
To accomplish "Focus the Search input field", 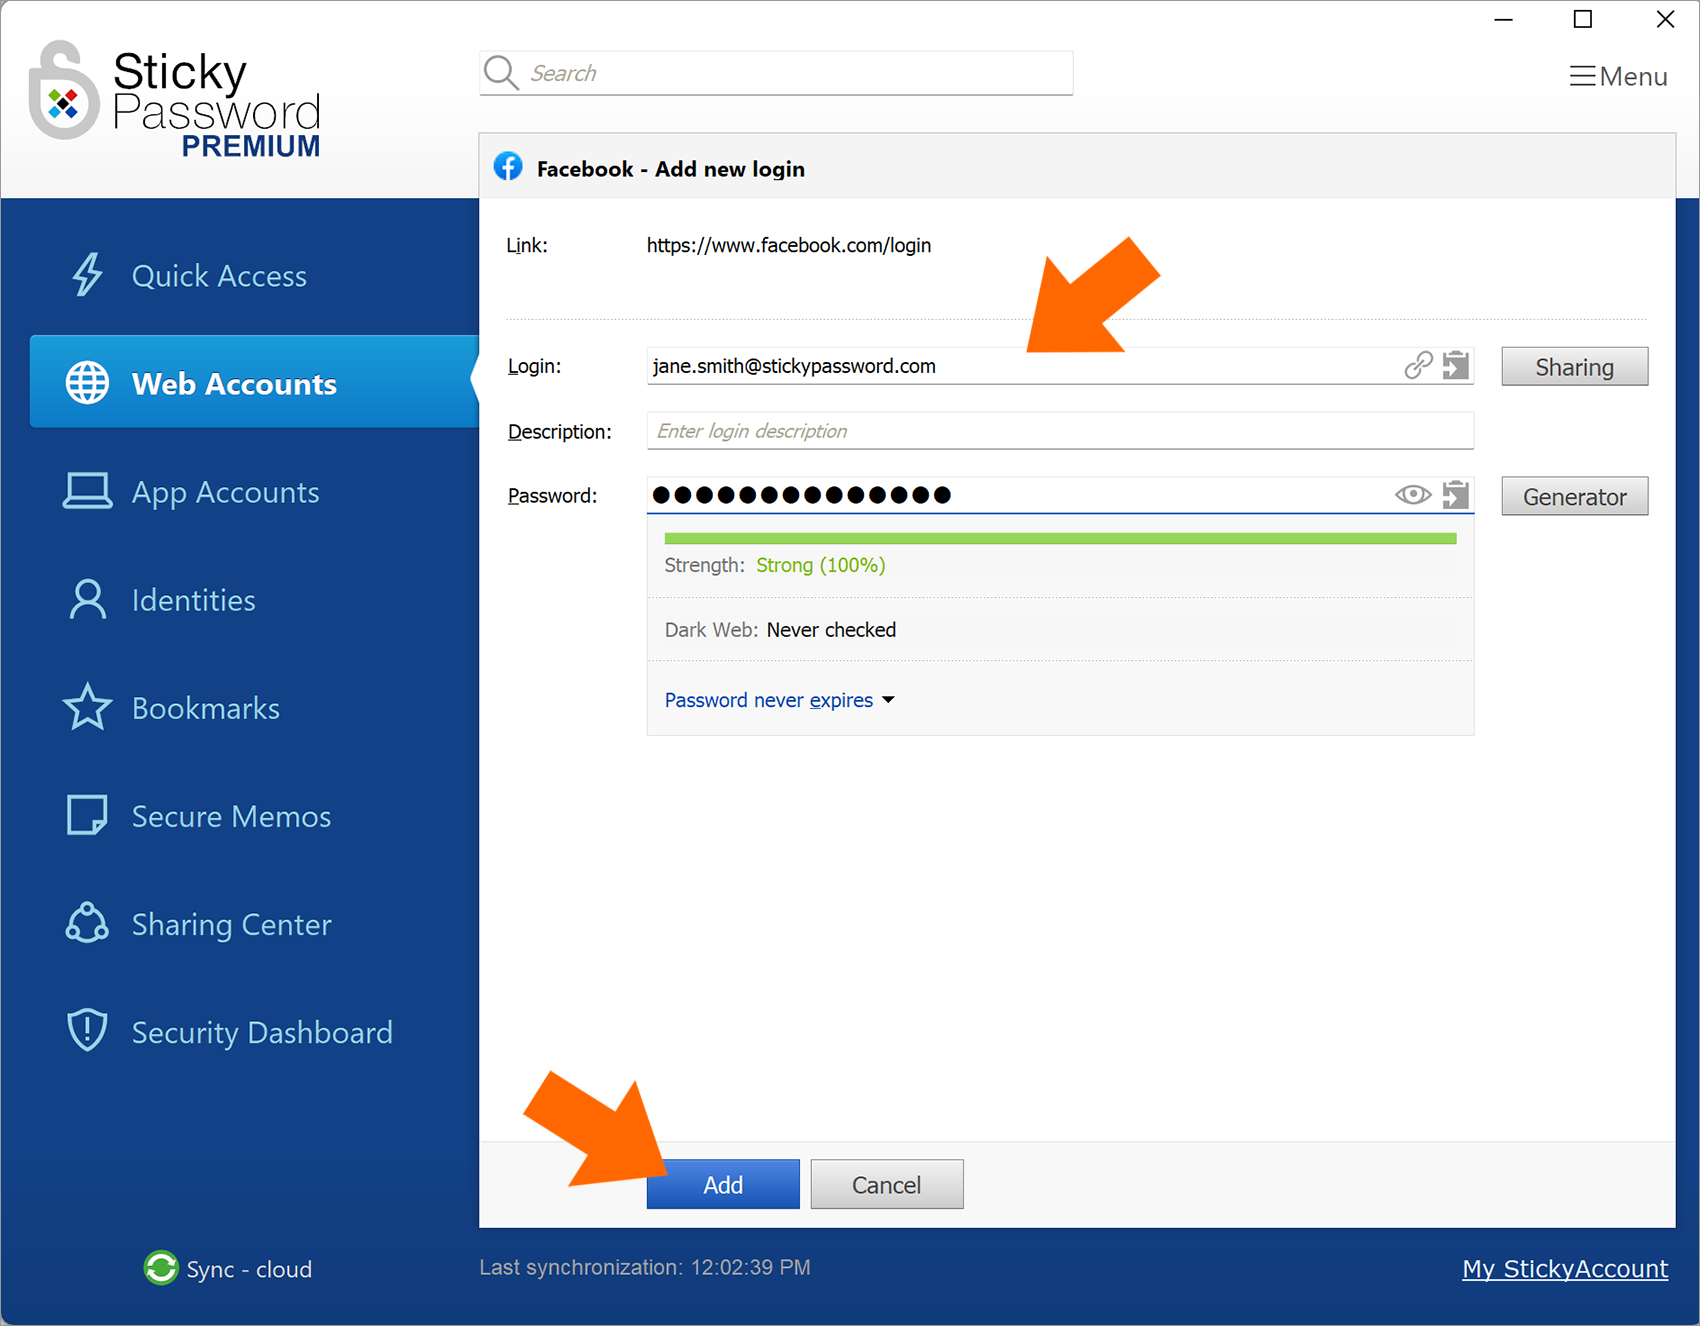I will coord(776,73).
